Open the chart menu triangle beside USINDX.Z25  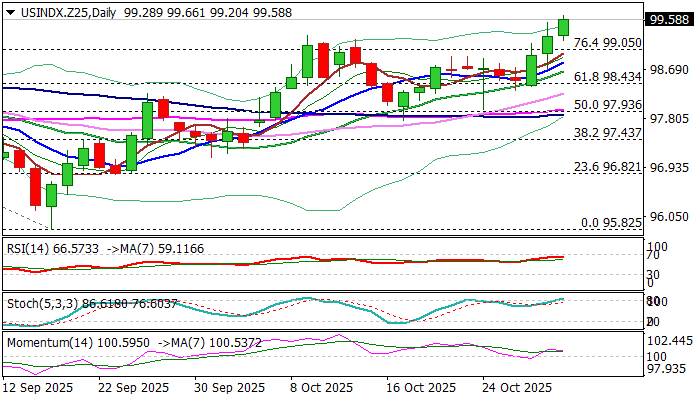(x=11, y=13)
